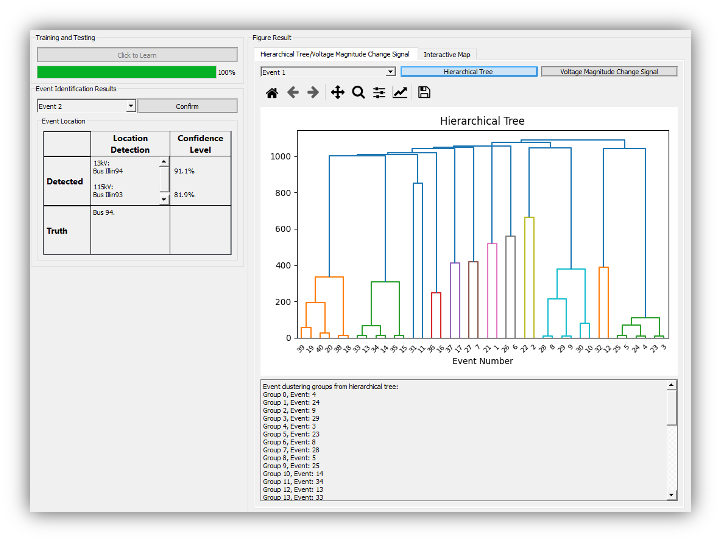722x542 pixels.
Task: Click the Hierarchical Tree button
Action: click(x=468, y=72)
